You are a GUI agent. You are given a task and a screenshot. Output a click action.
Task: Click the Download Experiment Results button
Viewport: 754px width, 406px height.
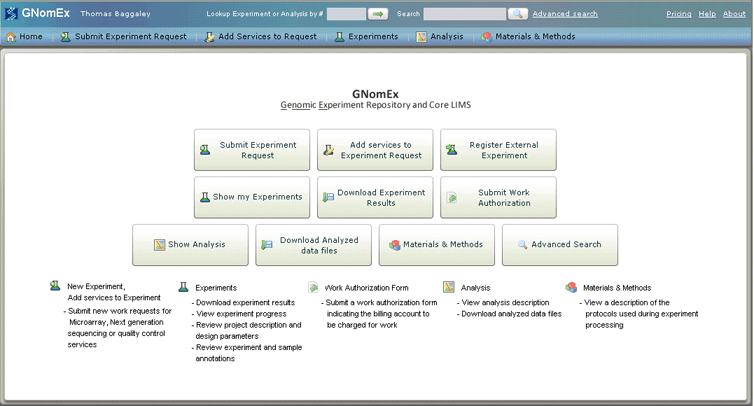375,197
